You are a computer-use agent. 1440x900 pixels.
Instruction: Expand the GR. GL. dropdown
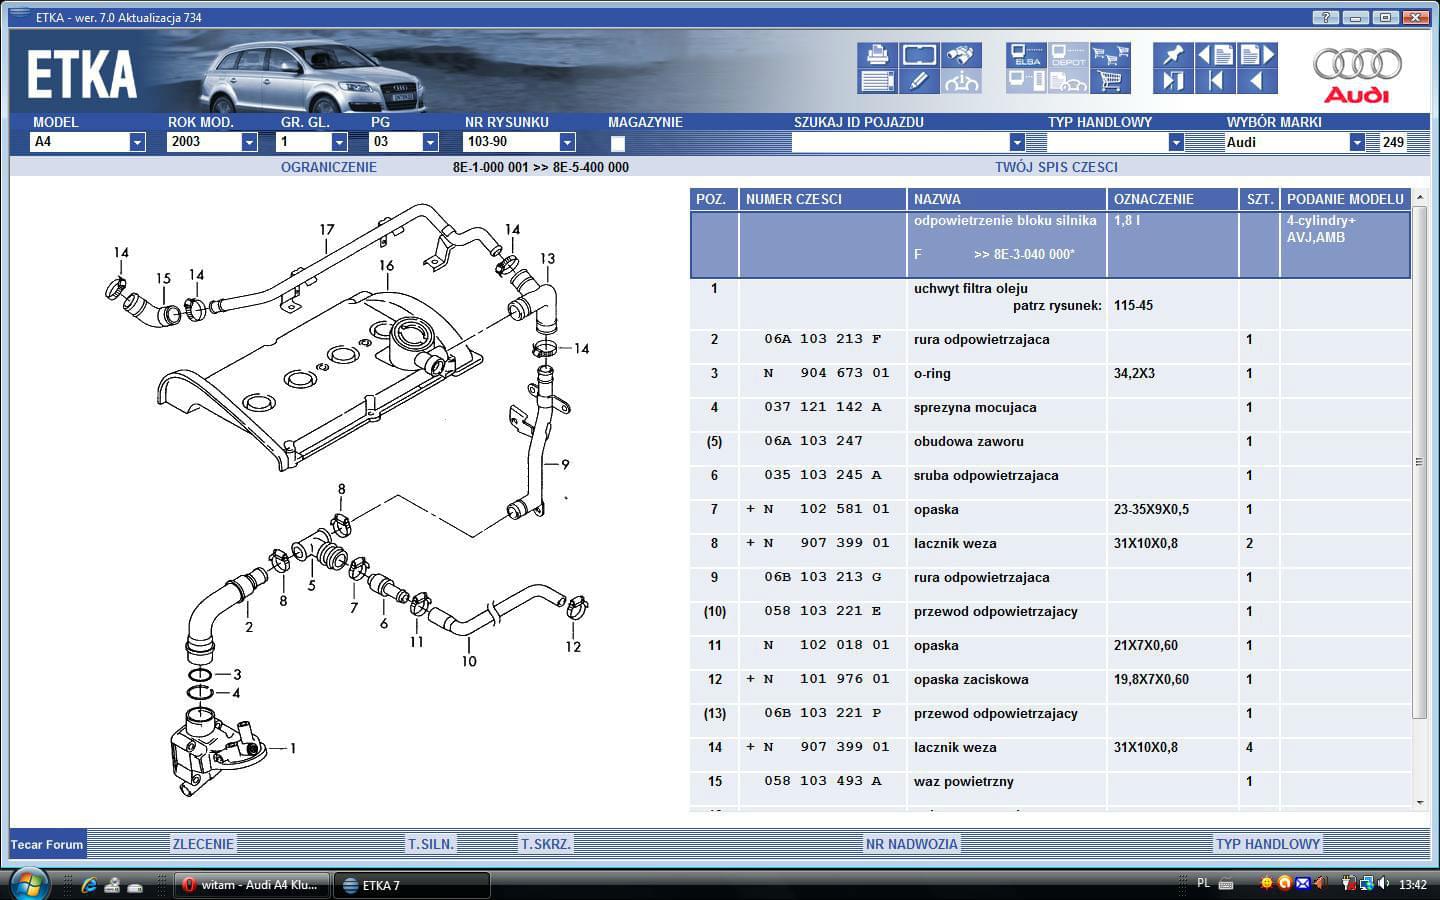[339, 143]
